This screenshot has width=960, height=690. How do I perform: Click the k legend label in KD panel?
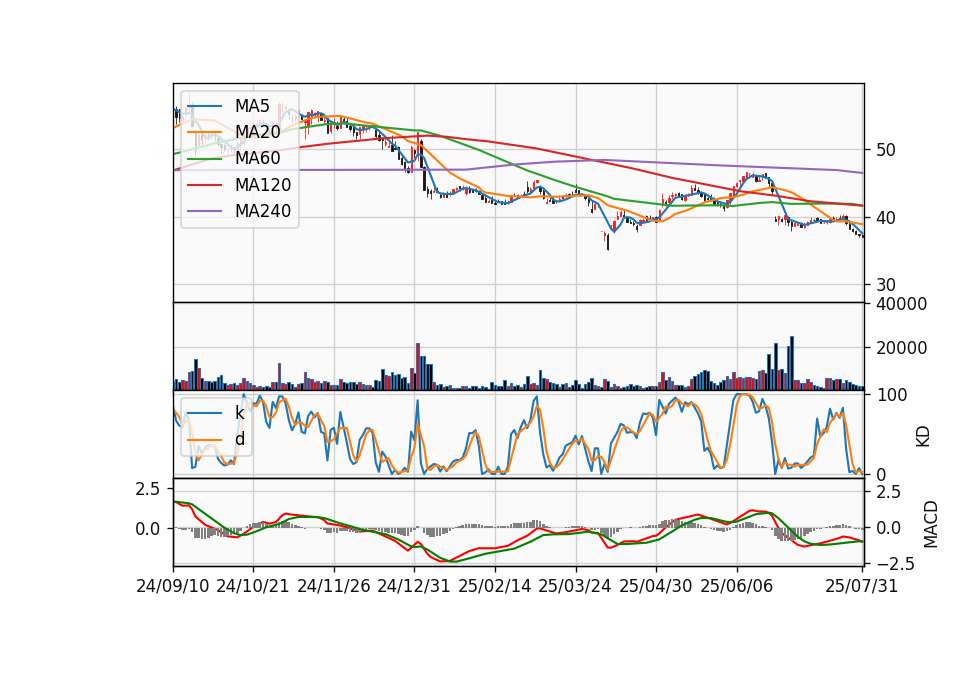239,413
